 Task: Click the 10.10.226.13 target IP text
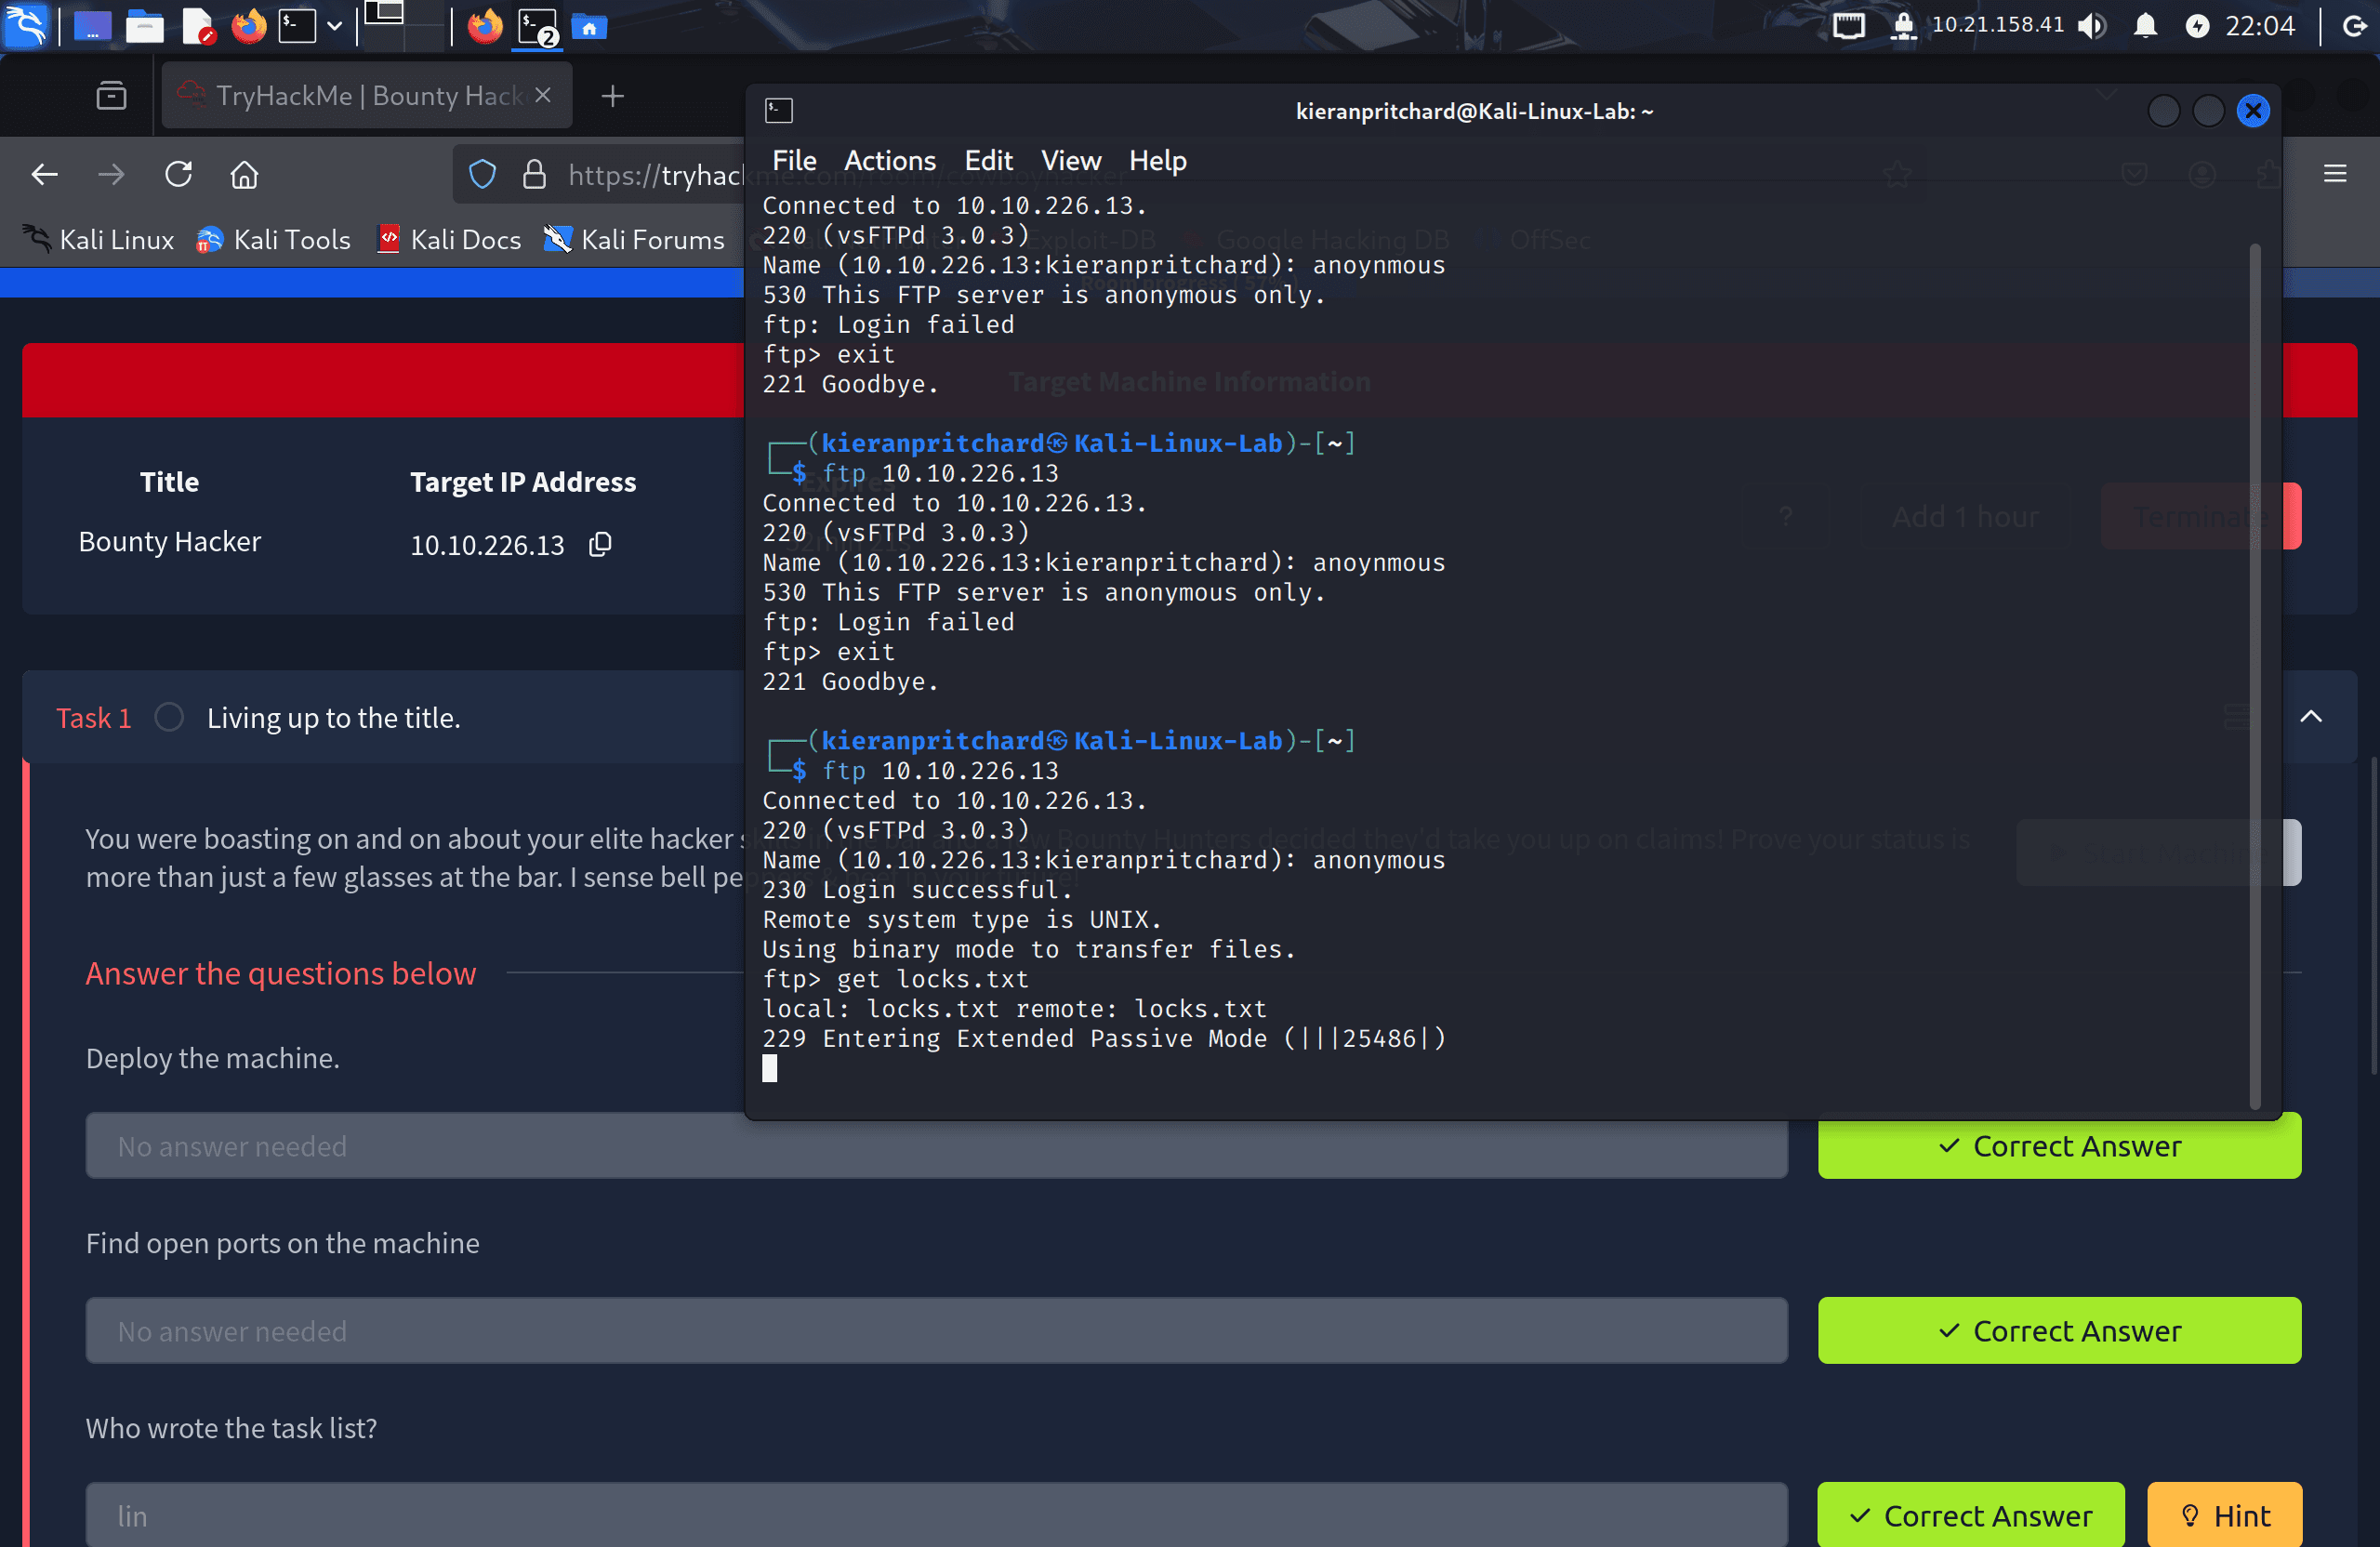[487, 545]
